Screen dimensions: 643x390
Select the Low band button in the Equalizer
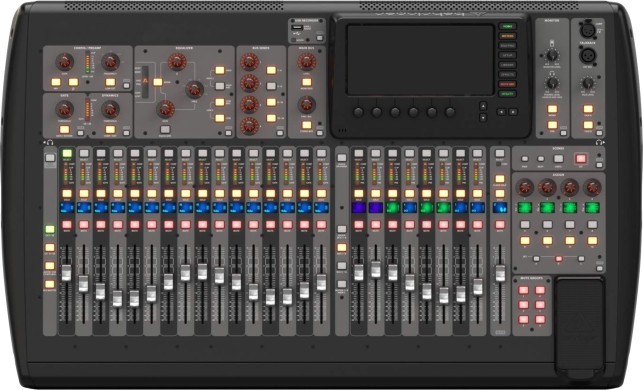pyautogui.click(x=220, y=118)
